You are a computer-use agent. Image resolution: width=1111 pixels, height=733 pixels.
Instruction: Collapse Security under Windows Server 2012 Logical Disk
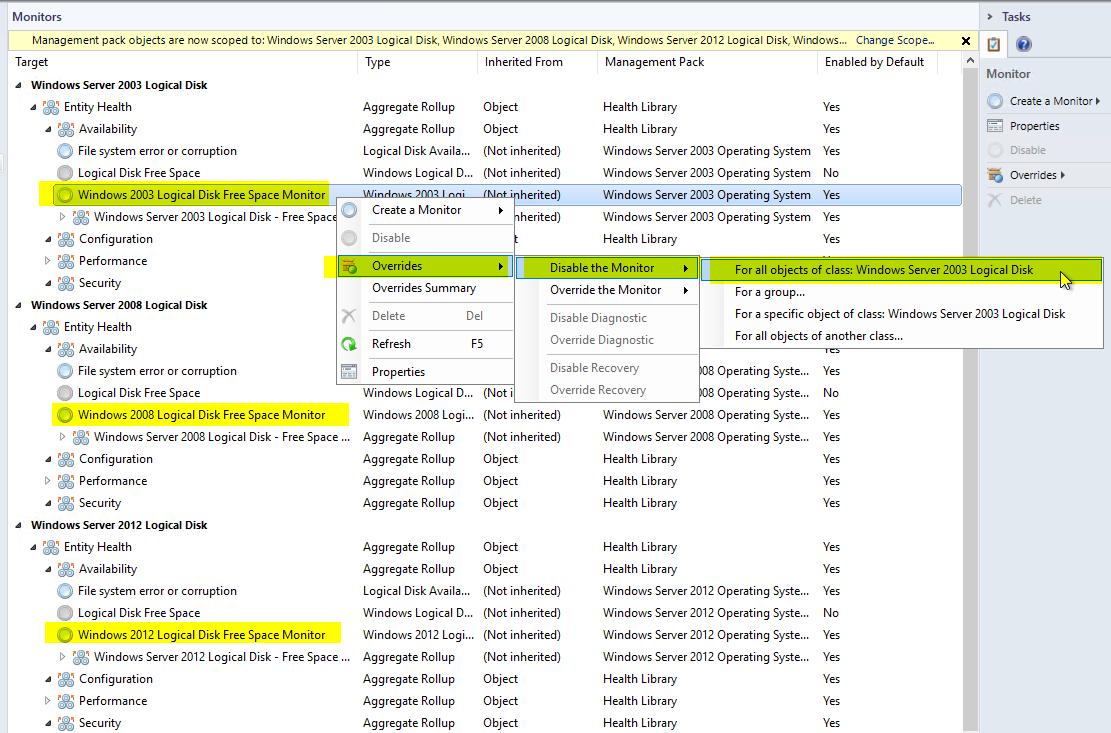[x=47, y=723]
